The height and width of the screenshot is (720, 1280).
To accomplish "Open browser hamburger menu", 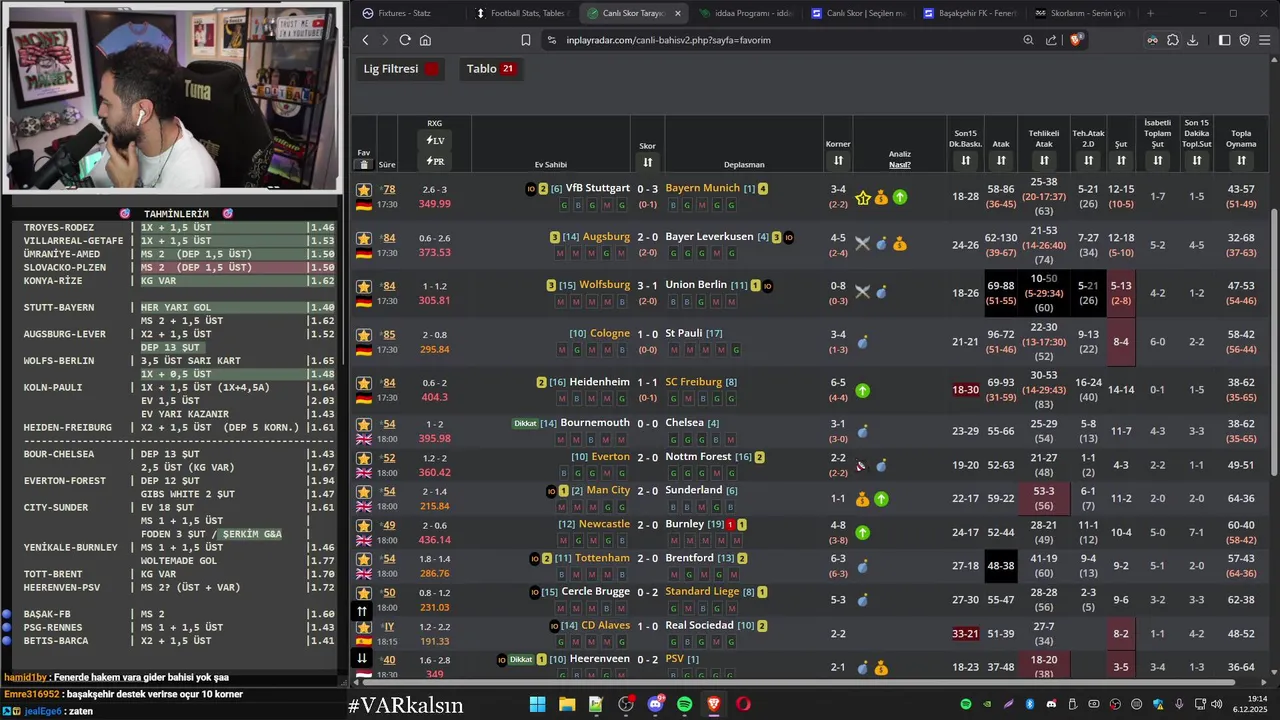I will [x=1265, y=40].
